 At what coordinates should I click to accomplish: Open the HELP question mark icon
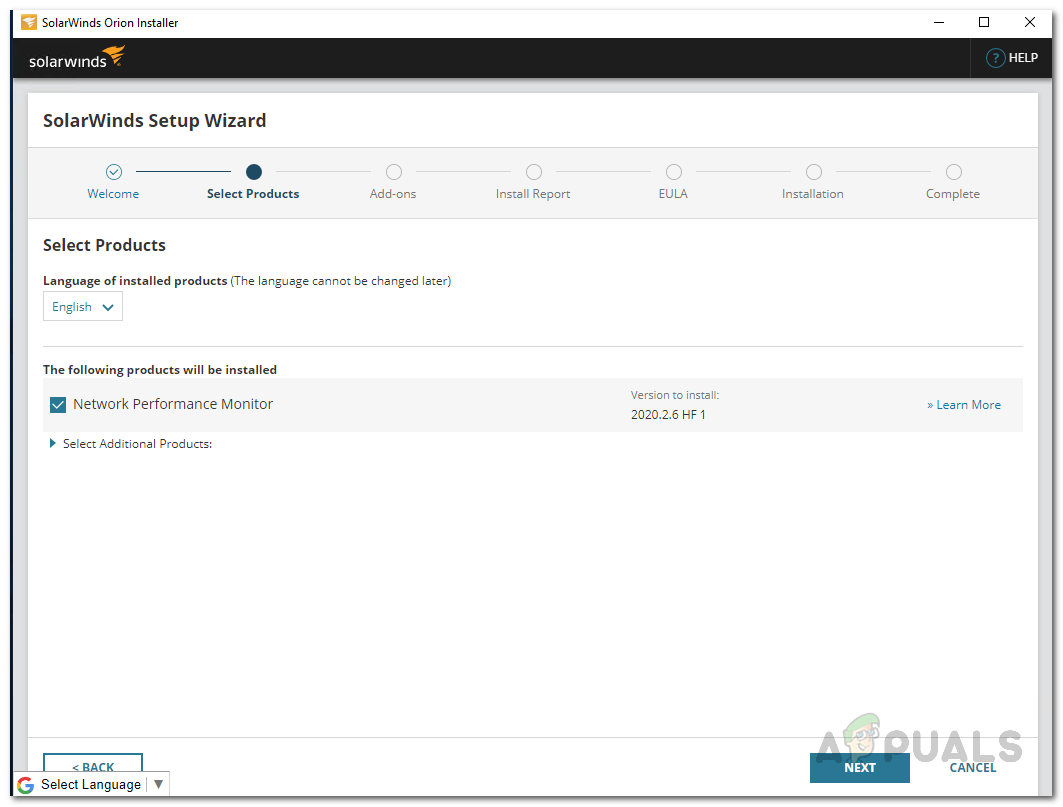(x=995, y=58)
